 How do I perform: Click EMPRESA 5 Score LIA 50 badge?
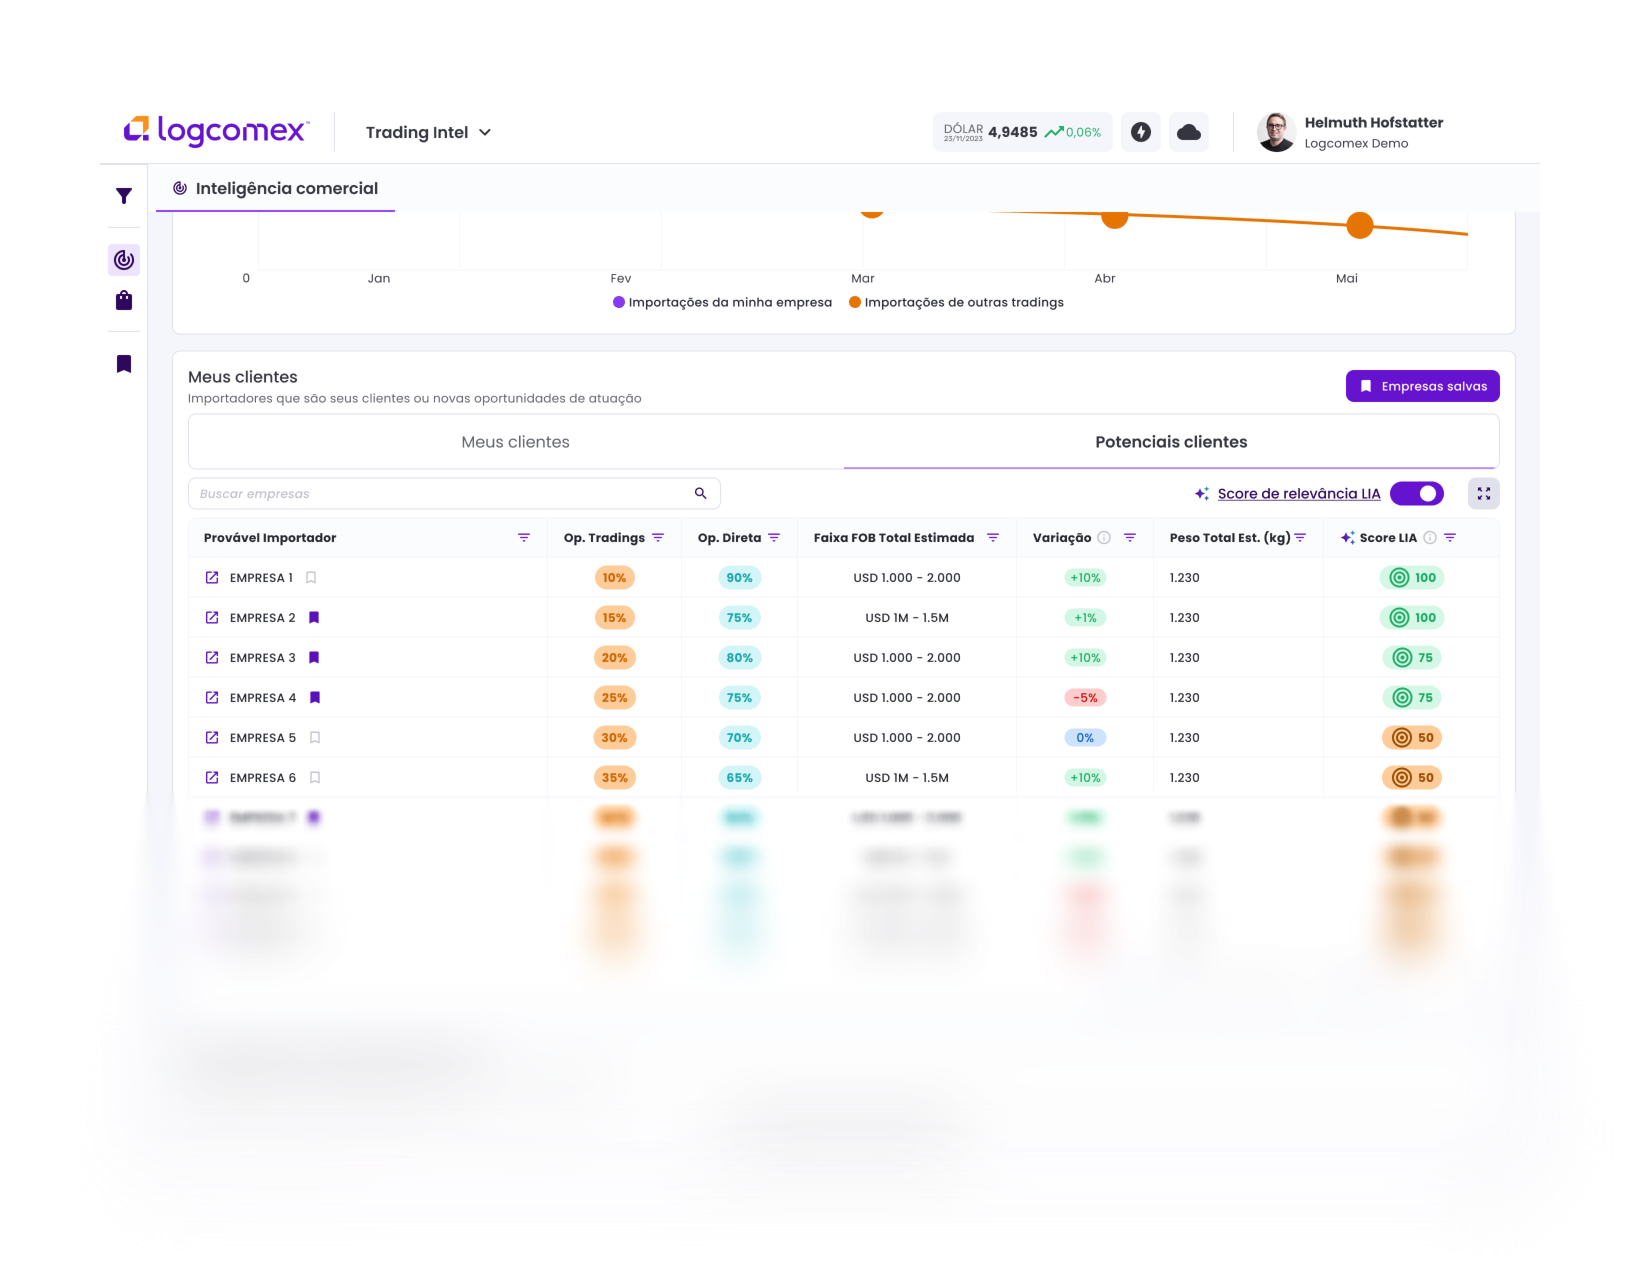pyautogui.click(x=1412, y=737)
